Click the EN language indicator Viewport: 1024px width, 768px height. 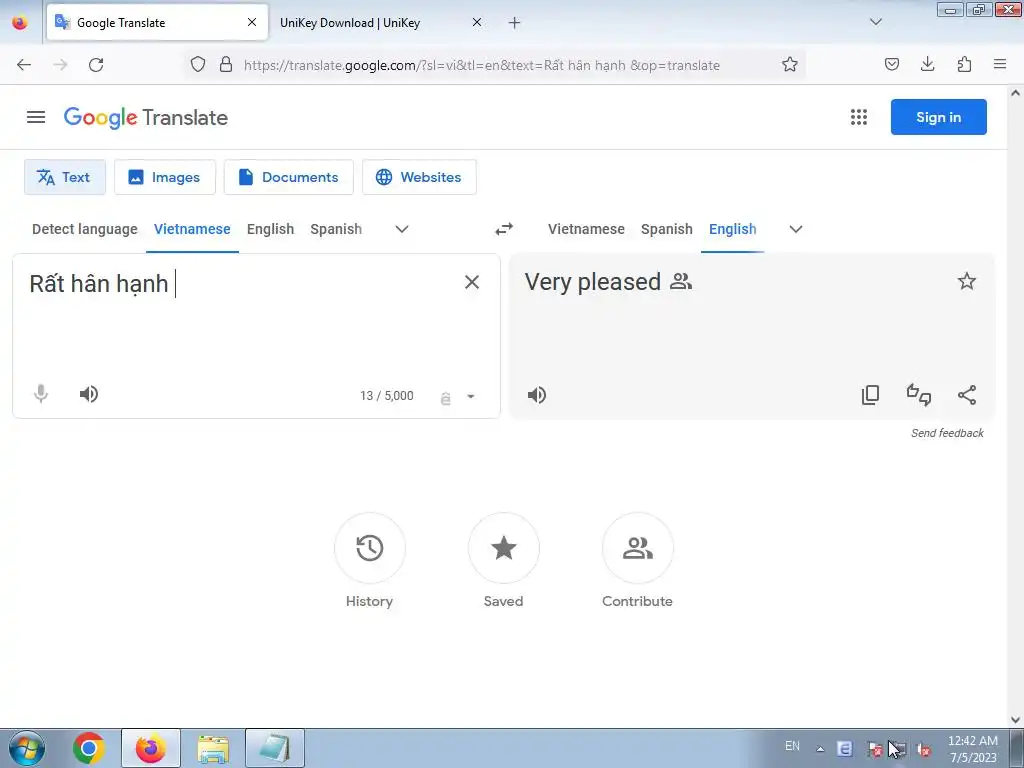click(792, 746)
